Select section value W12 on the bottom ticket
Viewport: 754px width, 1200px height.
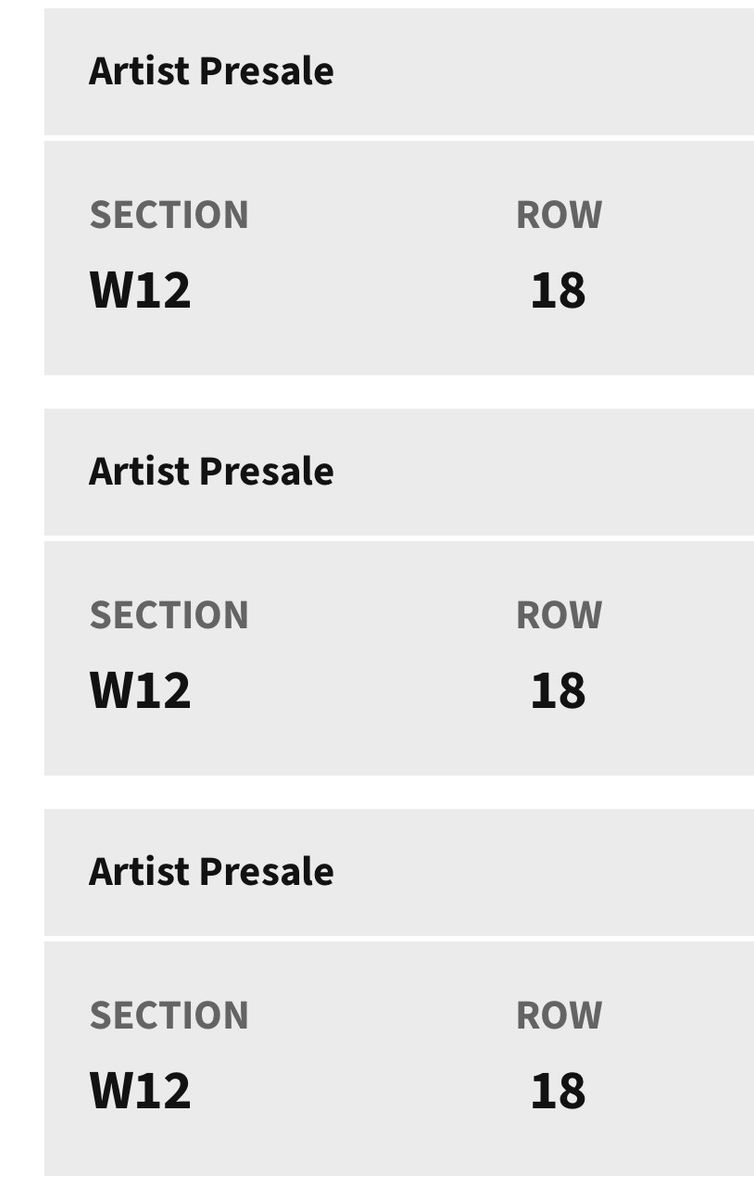(140, 1090)
